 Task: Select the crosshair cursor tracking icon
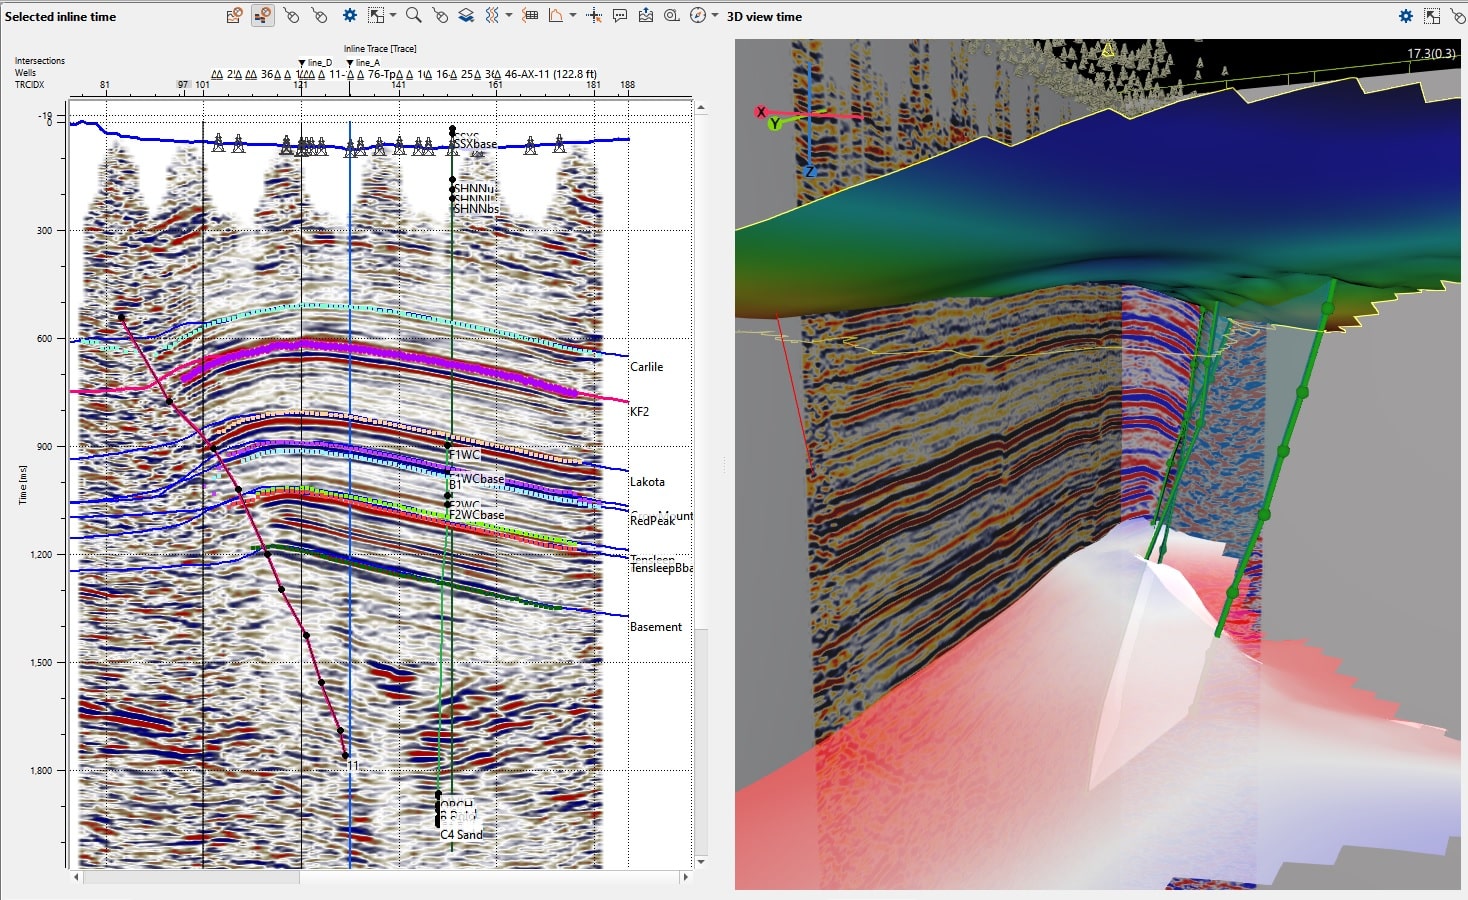(594, 15)
